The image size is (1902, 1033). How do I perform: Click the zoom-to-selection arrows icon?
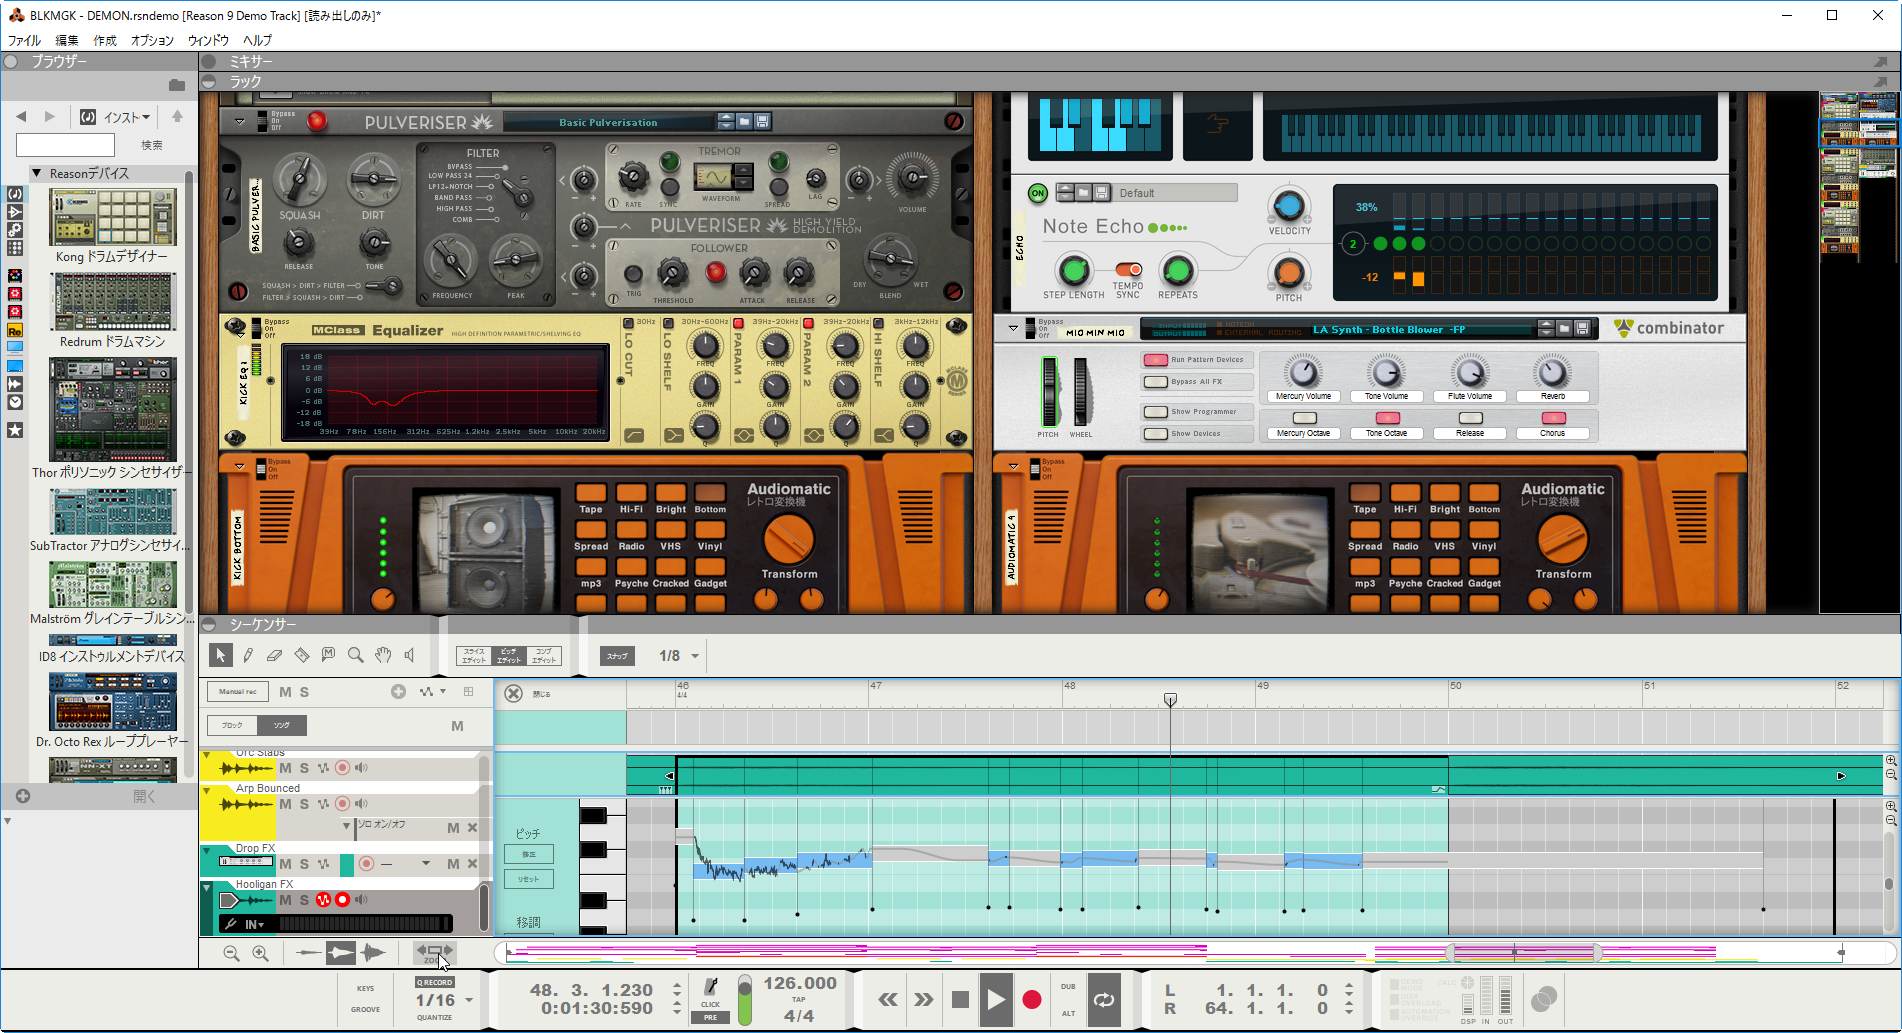pyautogui.click(x=434, y=953)
